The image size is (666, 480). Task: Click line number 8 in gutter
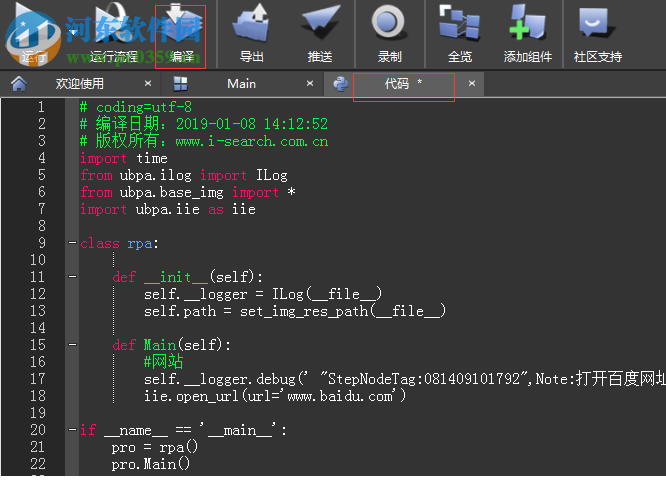41,226
